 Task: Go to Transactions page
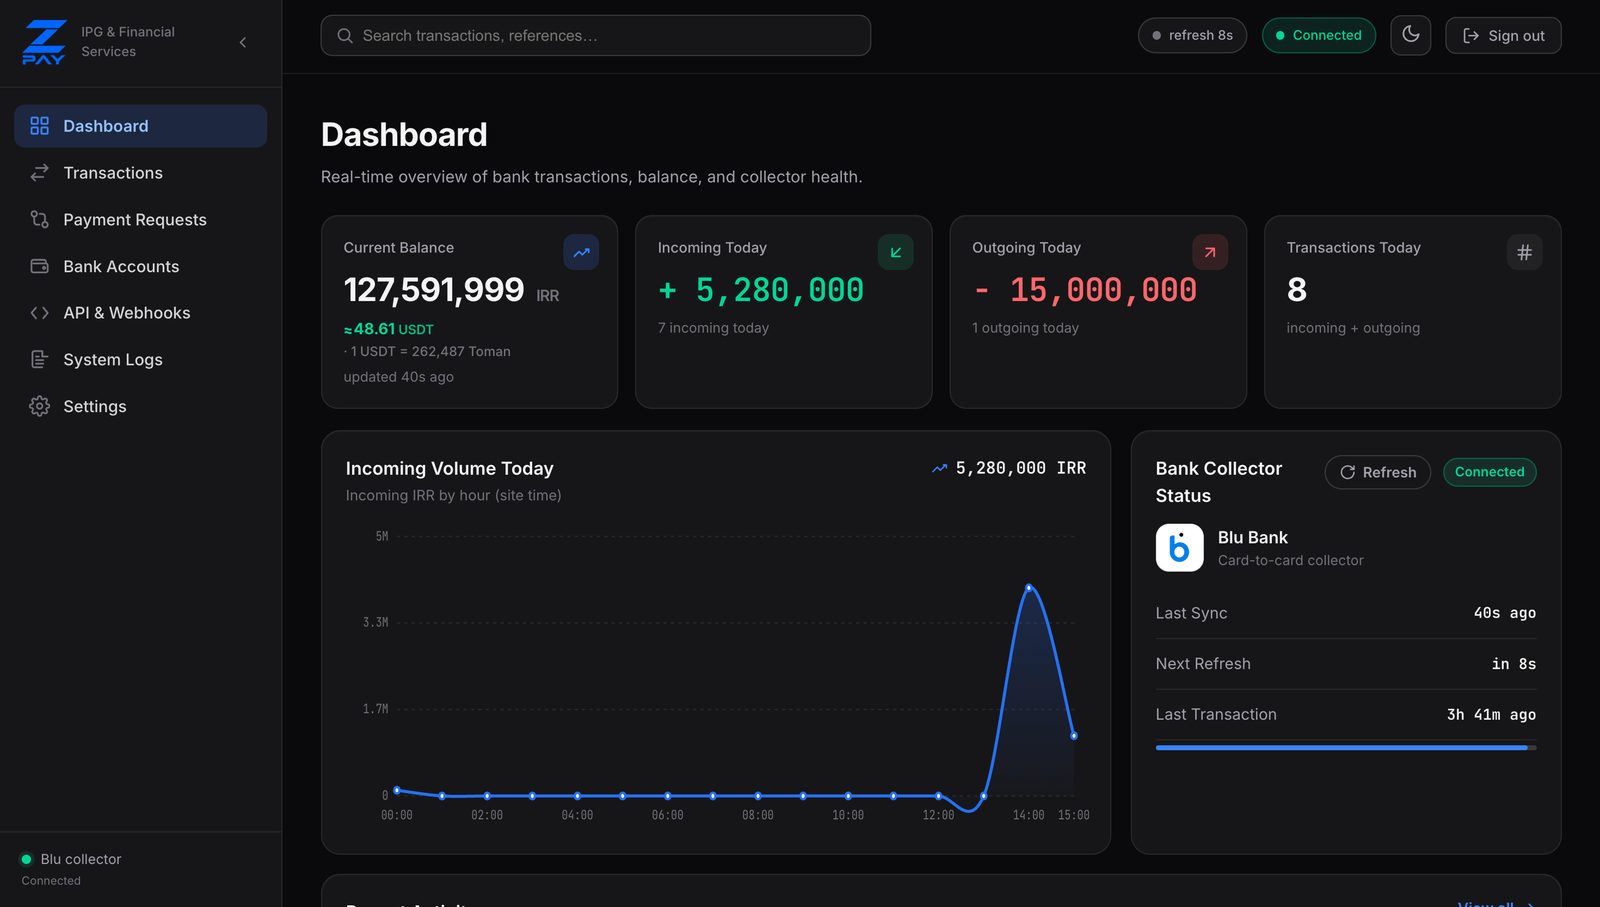(140, 173)
